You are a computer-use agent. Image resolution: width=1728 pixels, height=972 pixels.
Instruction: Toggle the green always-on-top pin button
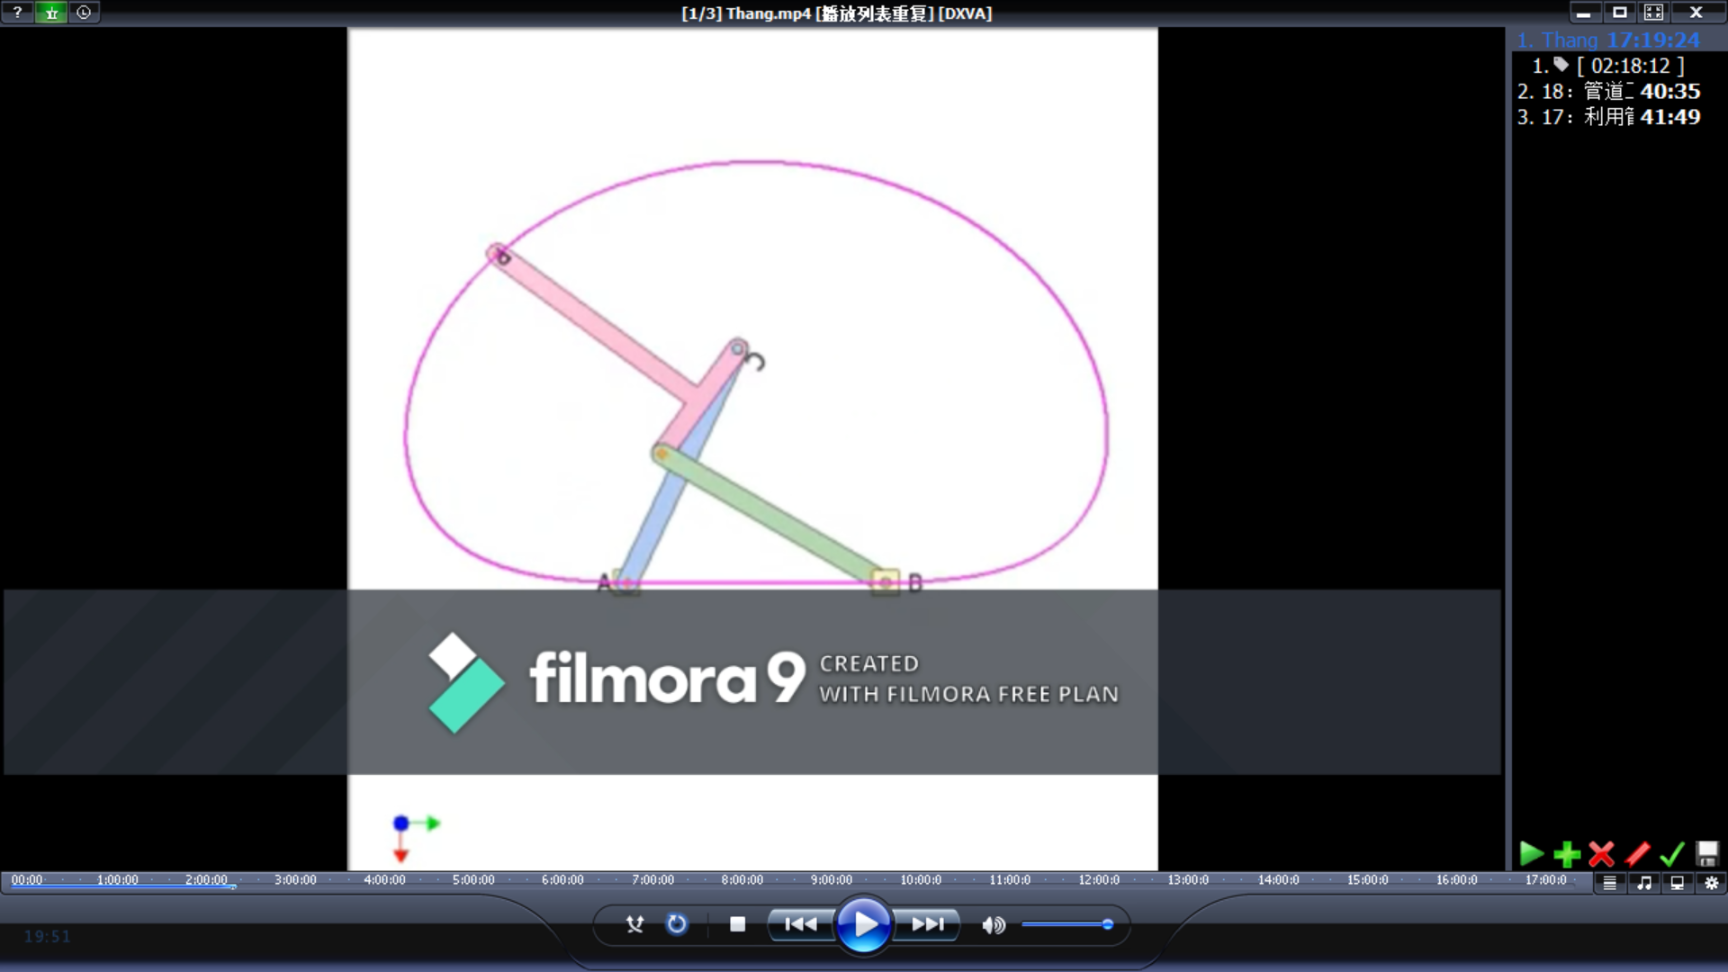coord(51,12)
